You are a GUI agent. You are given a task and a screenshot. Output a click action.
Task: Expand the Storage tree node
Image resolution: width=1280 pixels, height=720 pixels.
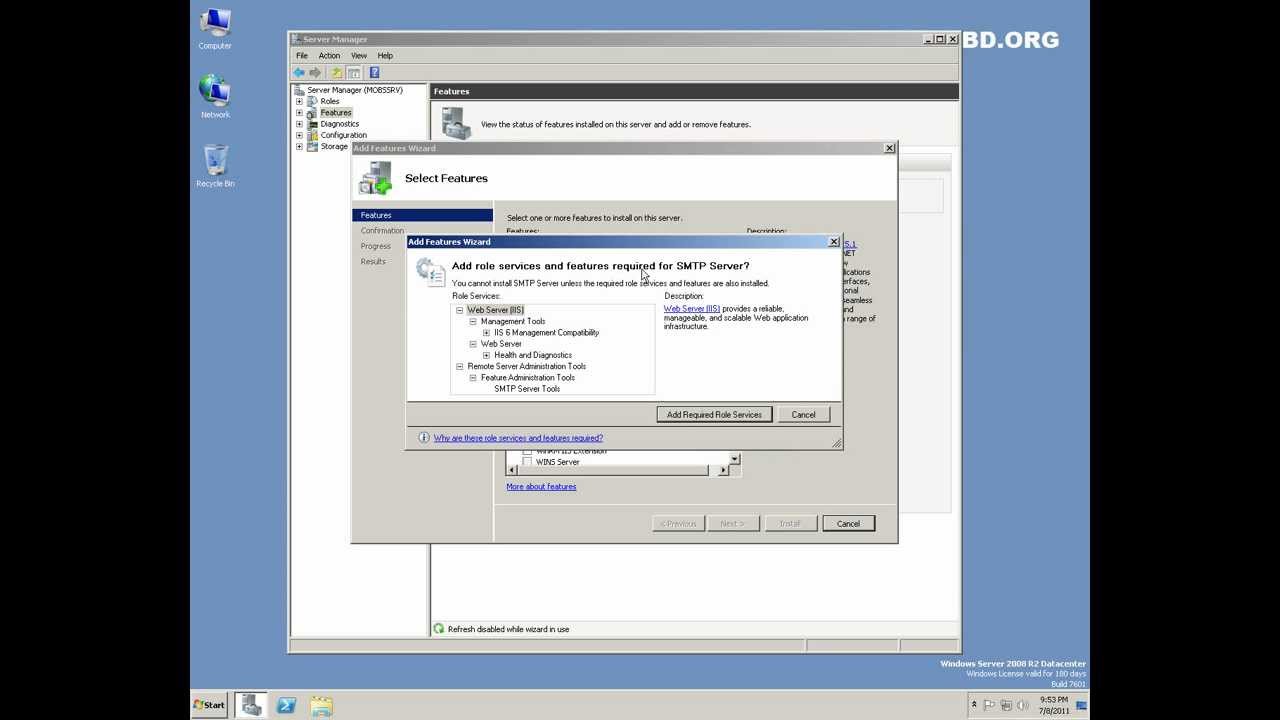coord(299,146)
